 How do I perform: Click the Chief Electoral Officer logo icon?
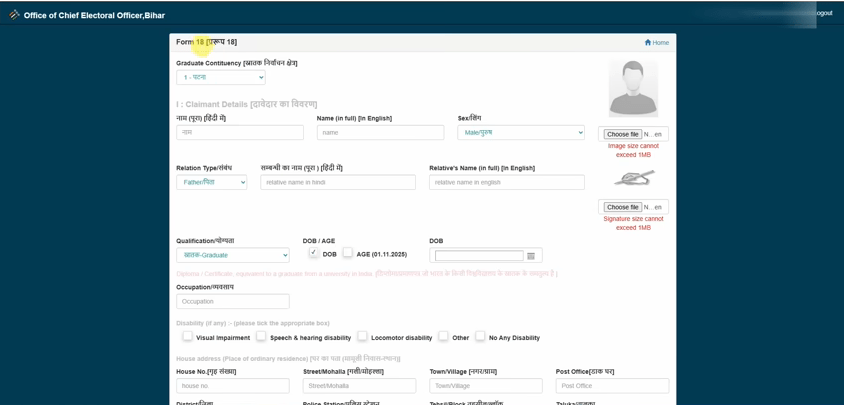pyautogui.click(x=14, y=15)
